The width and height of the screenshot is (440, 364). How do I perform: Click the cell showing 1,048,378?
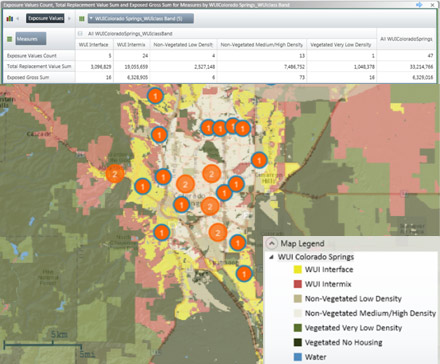click(x=341, y=67)
